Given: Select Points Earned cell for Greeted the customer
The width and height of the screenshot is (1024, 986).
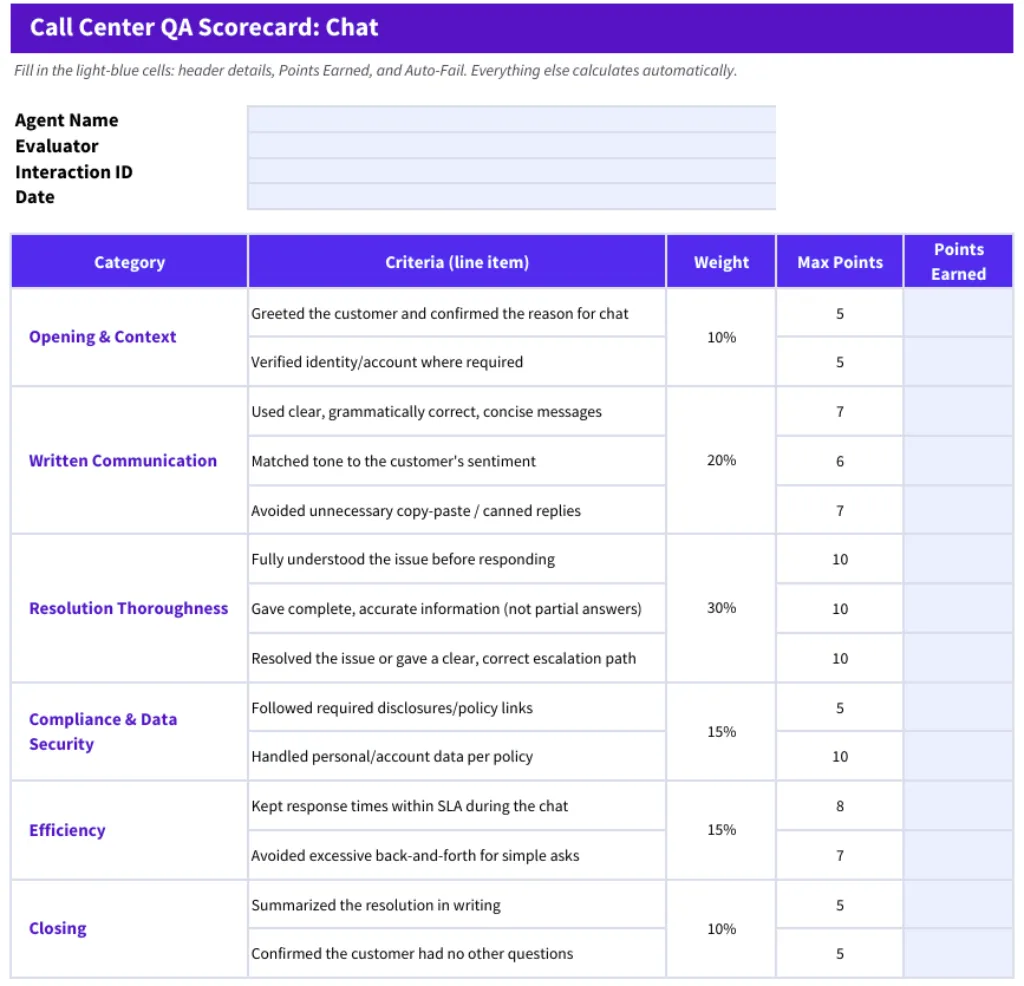Looking at the screenshot, I should click(x=958, y=313).
